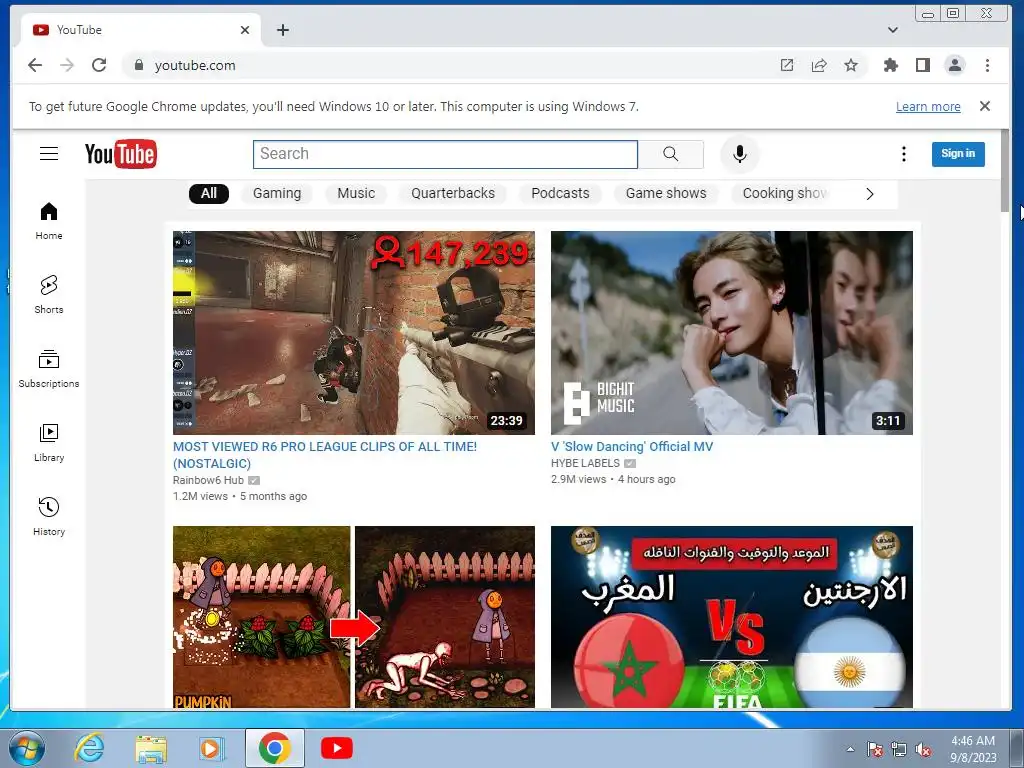Share this page icon
This screenshot has width=1024, height=768.
[819, 65]
